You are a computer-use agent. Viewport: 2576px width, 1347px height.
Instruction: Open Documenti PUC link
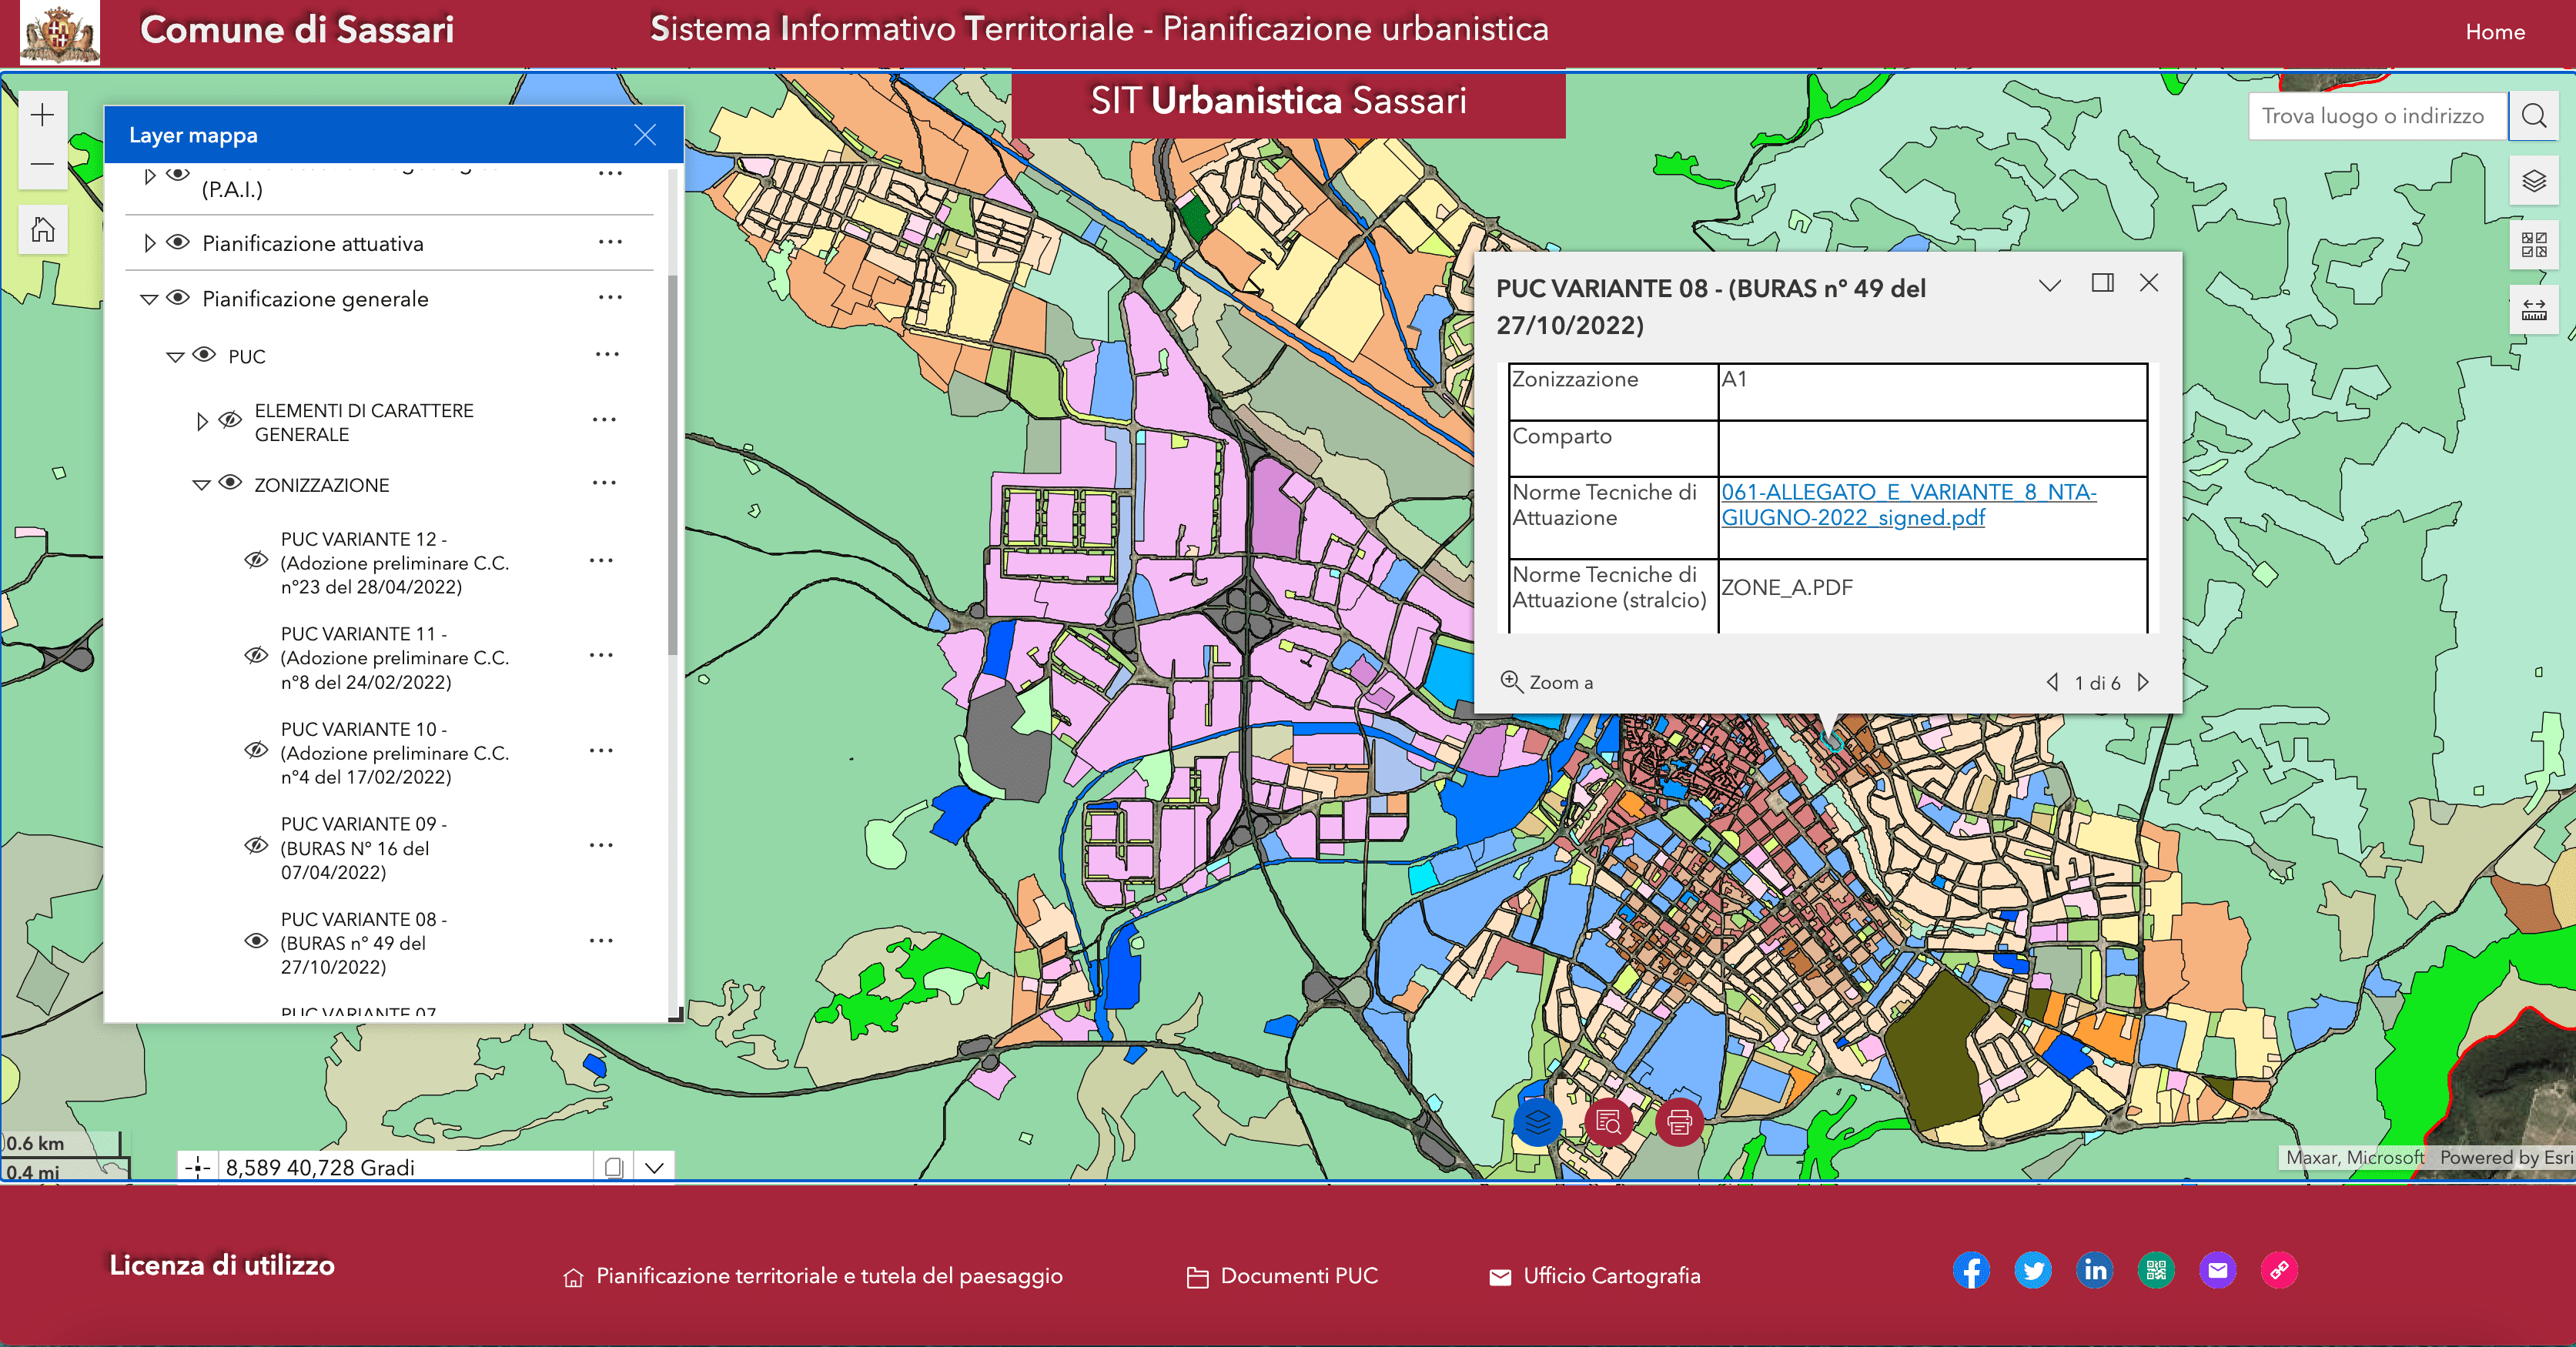point(1282,1276)
